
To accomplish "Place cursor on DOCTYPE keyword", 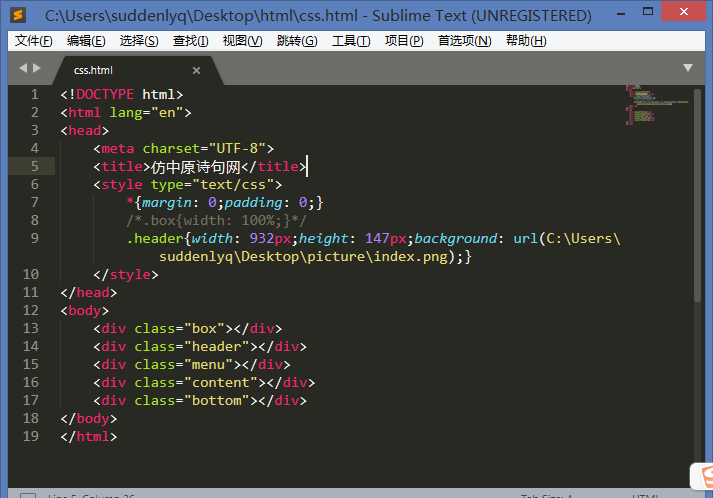I will point(105,95).
